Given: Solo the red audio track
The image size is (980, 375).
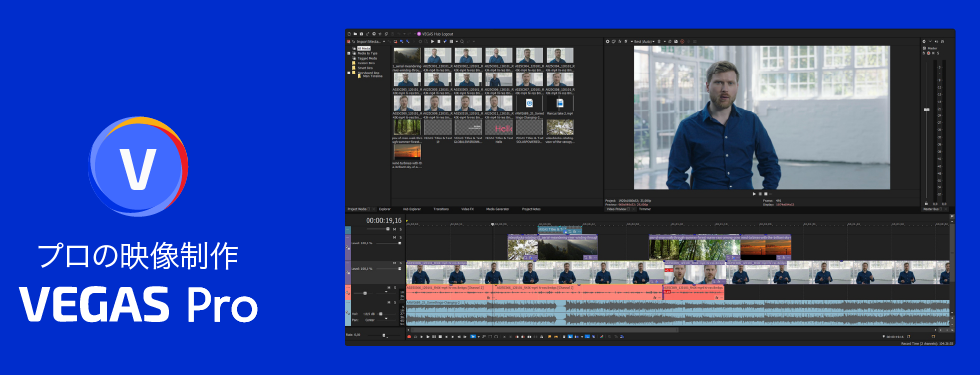Looking at the screenshot, I should point(395,288).
